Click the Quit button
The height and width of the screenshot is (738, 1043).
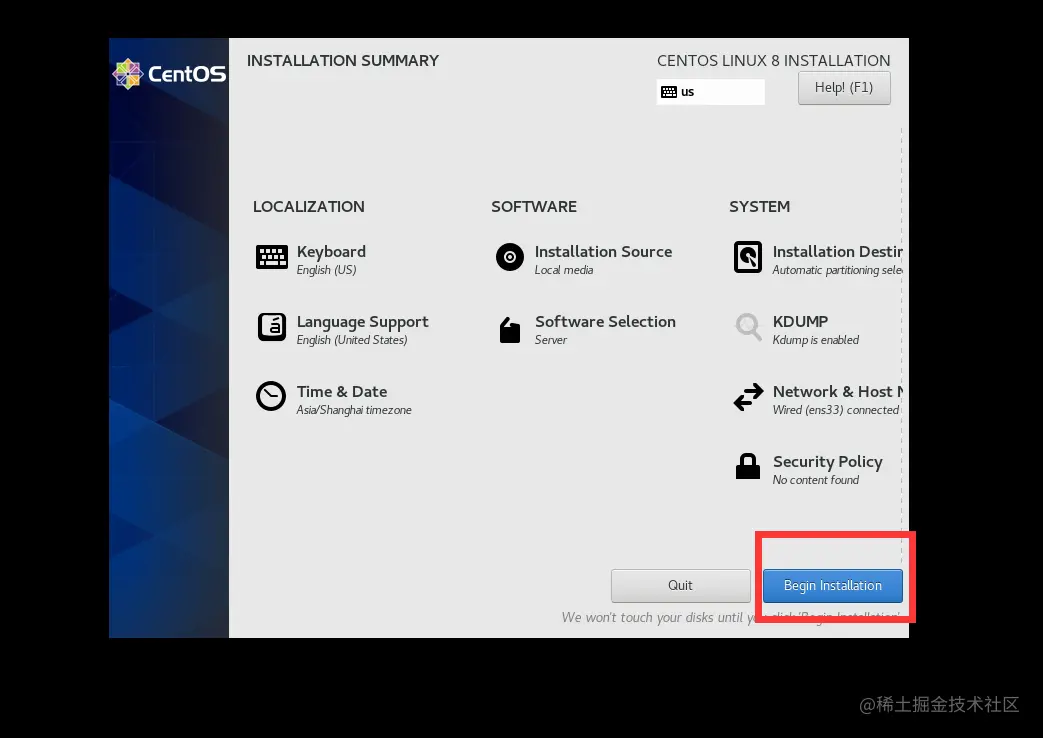point(680,586)
